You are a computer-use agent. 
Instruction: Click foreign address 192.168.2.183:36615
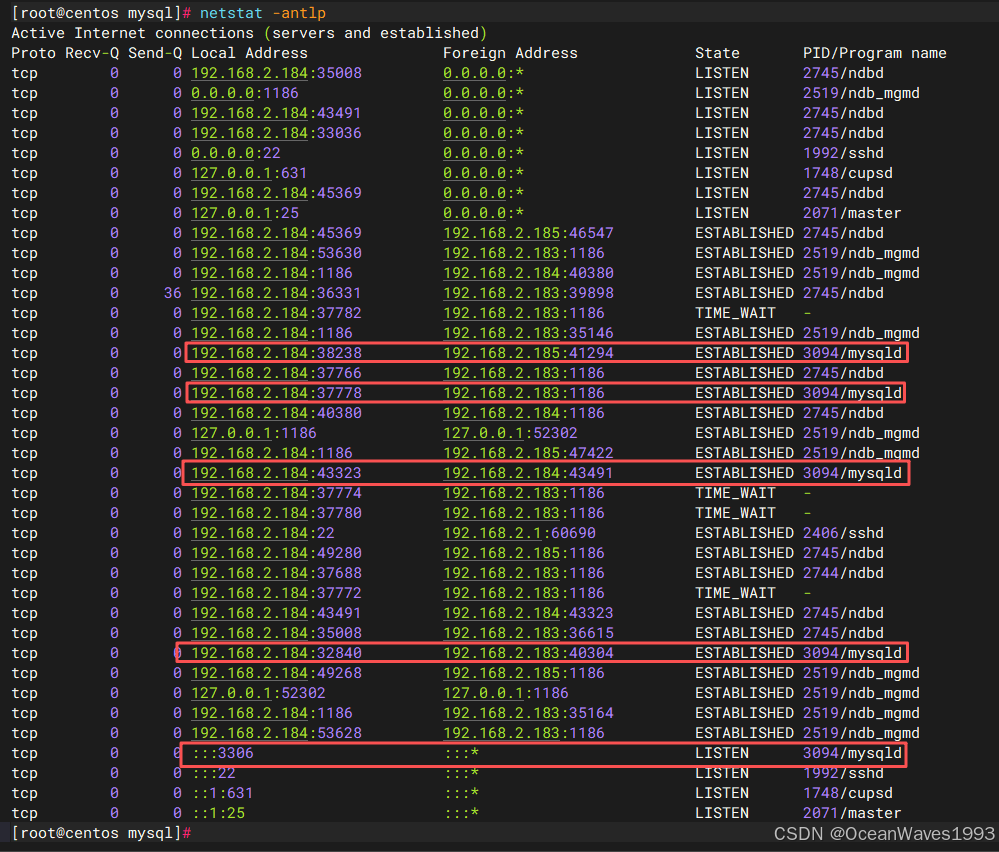tap(528, 633)
